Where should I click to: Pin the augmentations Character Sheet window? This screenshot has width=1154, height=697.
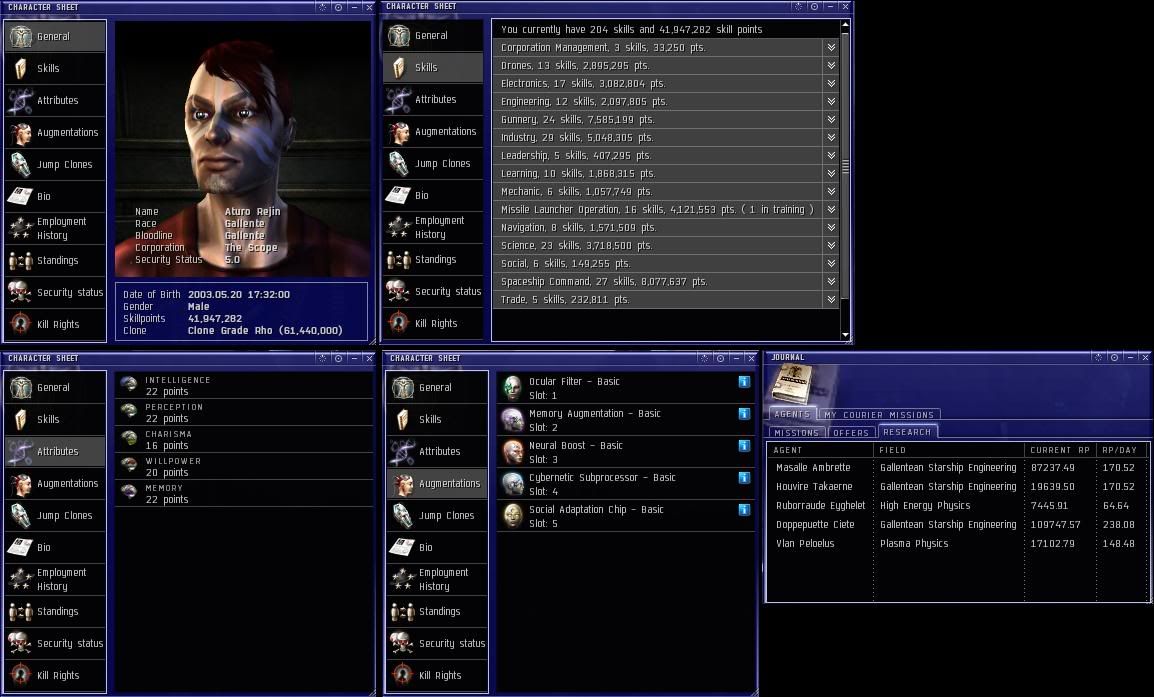pos(721,358)
